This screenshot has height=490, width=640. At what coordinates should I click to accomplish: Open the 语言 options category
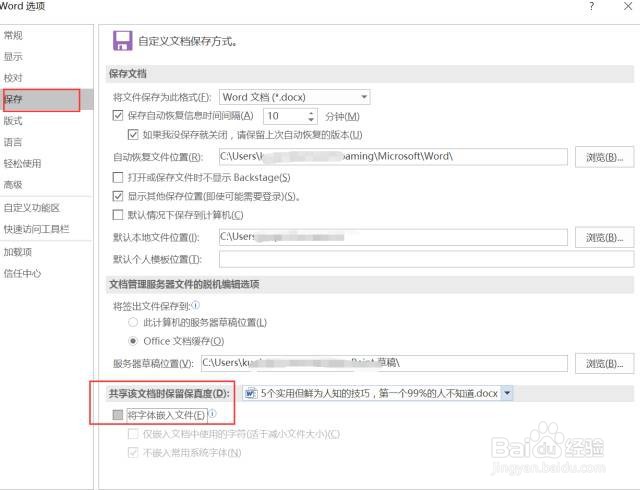[x=13, y=142]
